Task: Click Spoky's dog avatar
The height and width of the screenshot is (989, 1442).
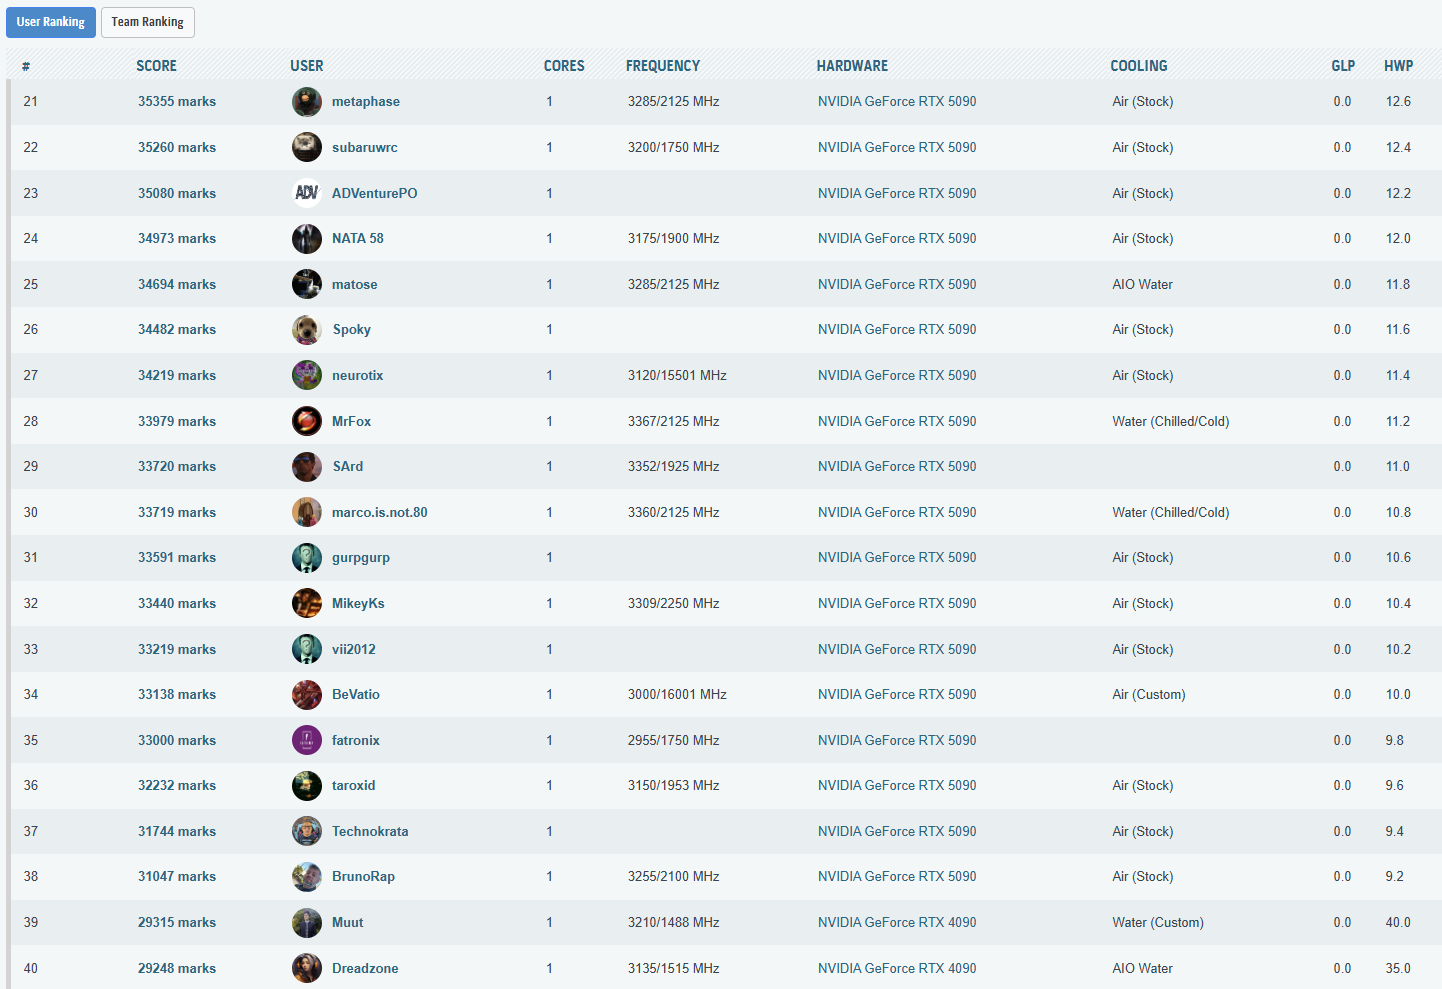Action: 306,330
